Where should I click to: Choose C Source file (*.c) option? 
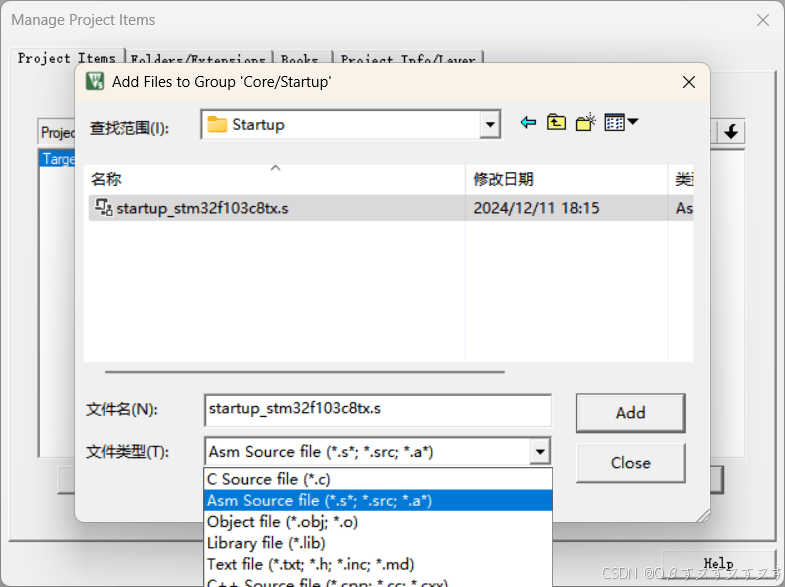[x=378, y=479]
